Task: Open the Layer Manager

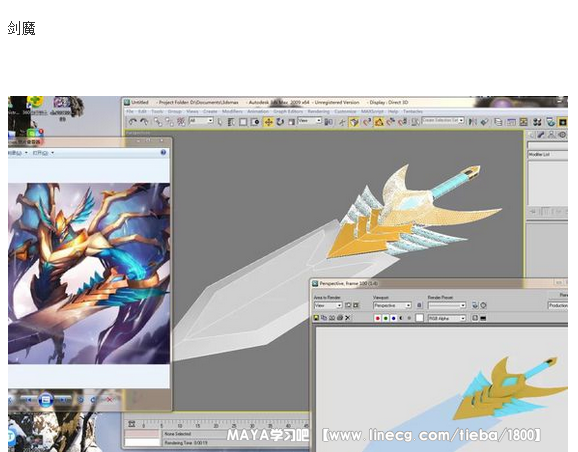Action: tap(498, 122)
